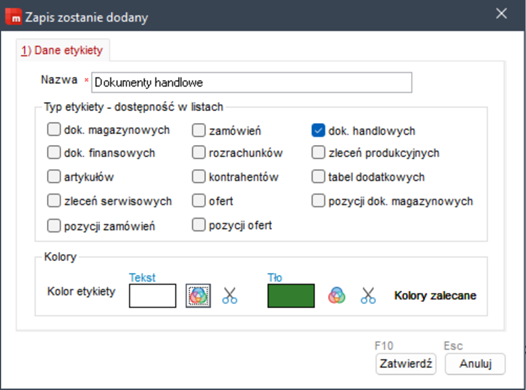Open color picker for label text color
Viewport: 526px width, 390px height.
point(198,295)
